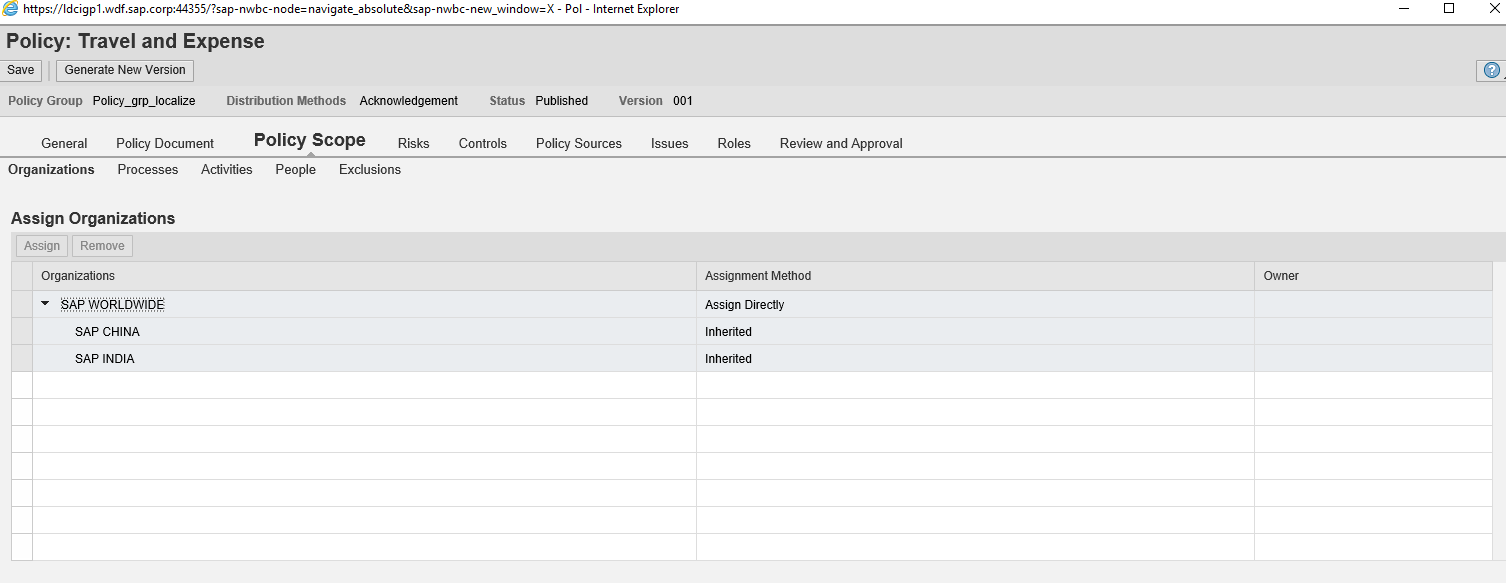
Task: Click the Internet Explorer page icon
Action: [x=10, y=9]
